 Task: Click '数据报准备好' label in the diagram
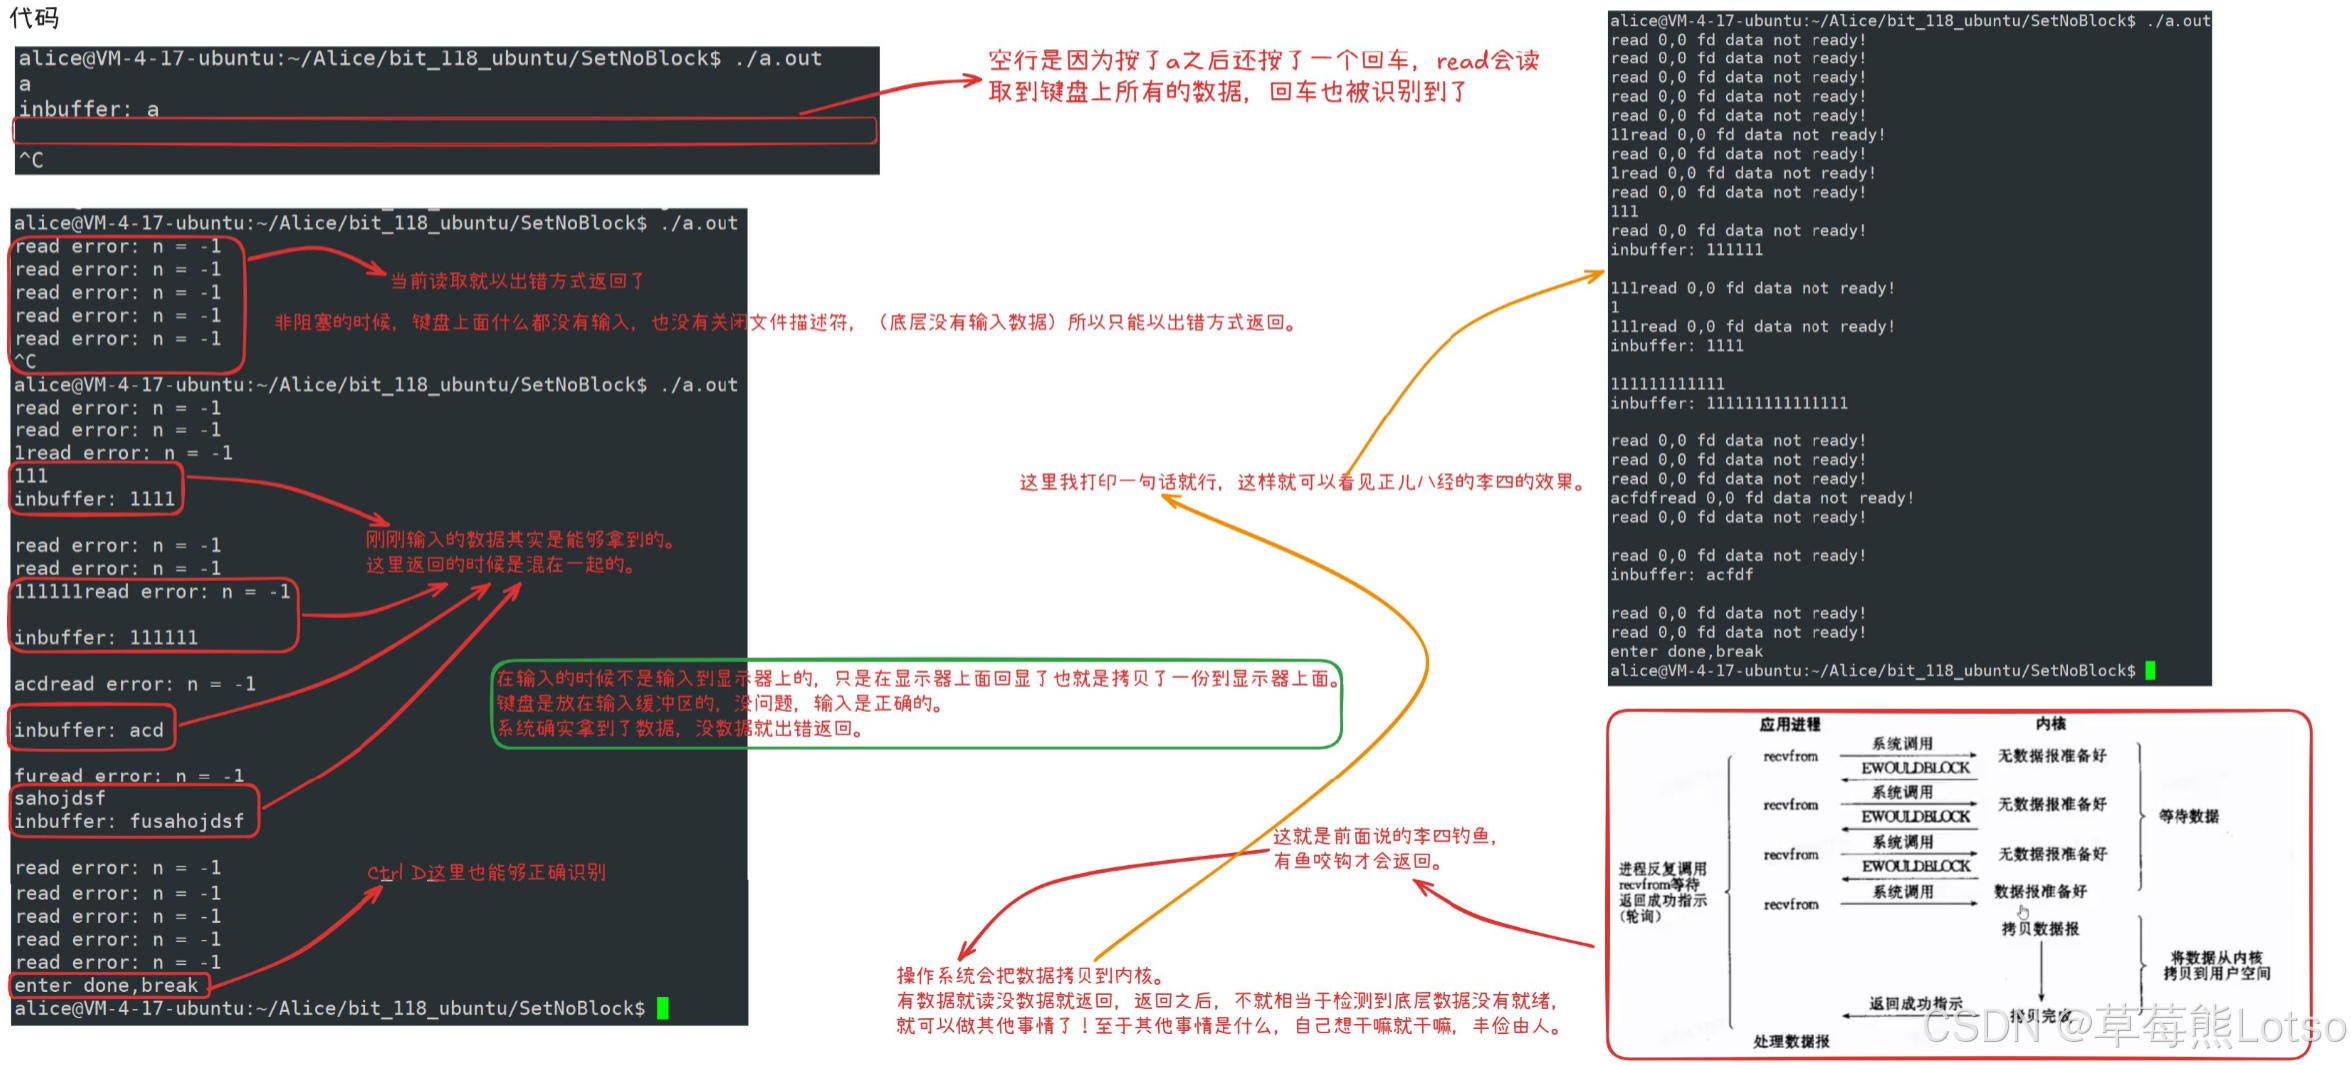tap(2040, 891)
